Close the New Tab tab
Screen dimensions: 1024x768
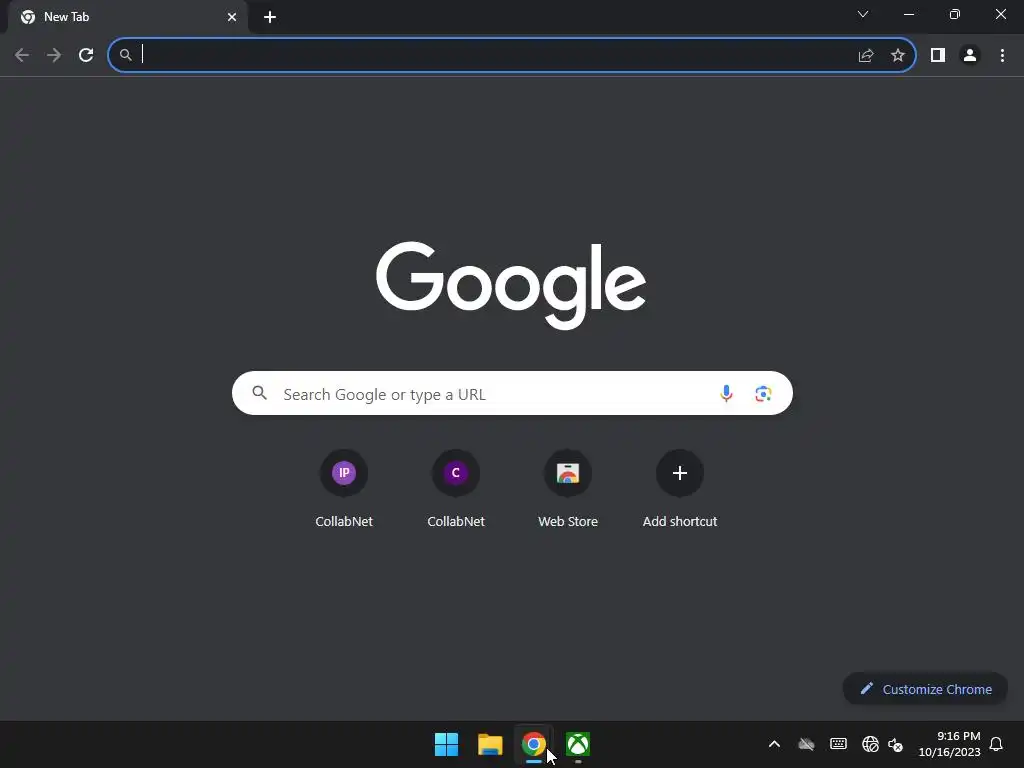(232, 17)
